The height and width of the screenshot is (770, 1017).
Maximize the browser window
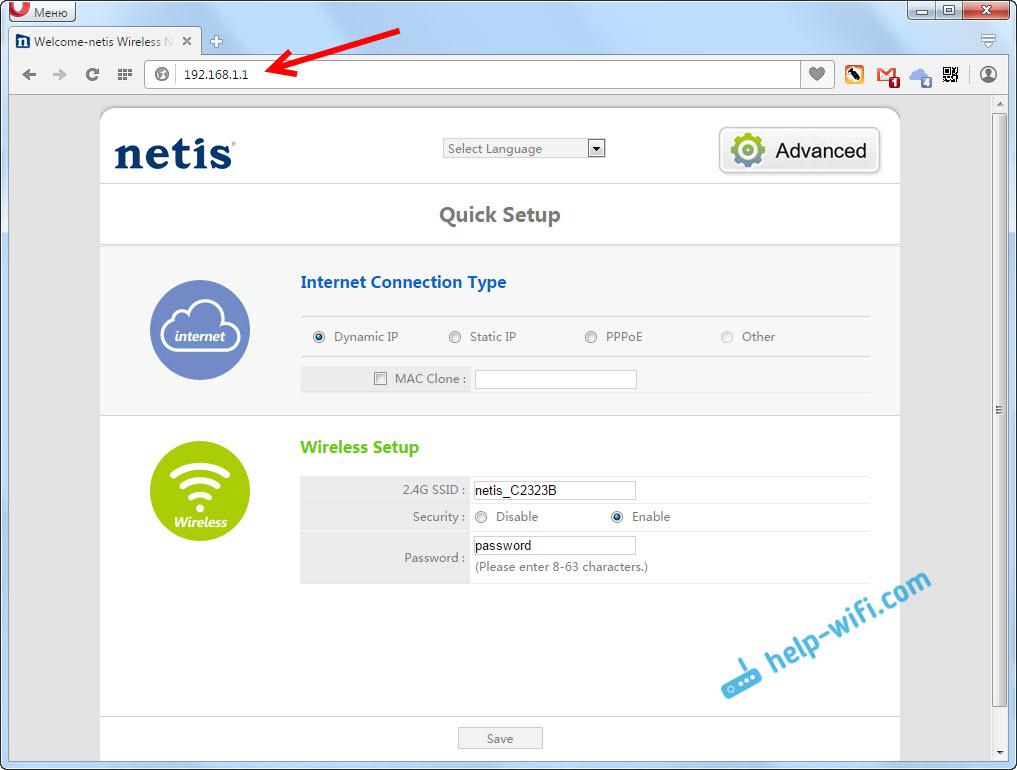949,10
